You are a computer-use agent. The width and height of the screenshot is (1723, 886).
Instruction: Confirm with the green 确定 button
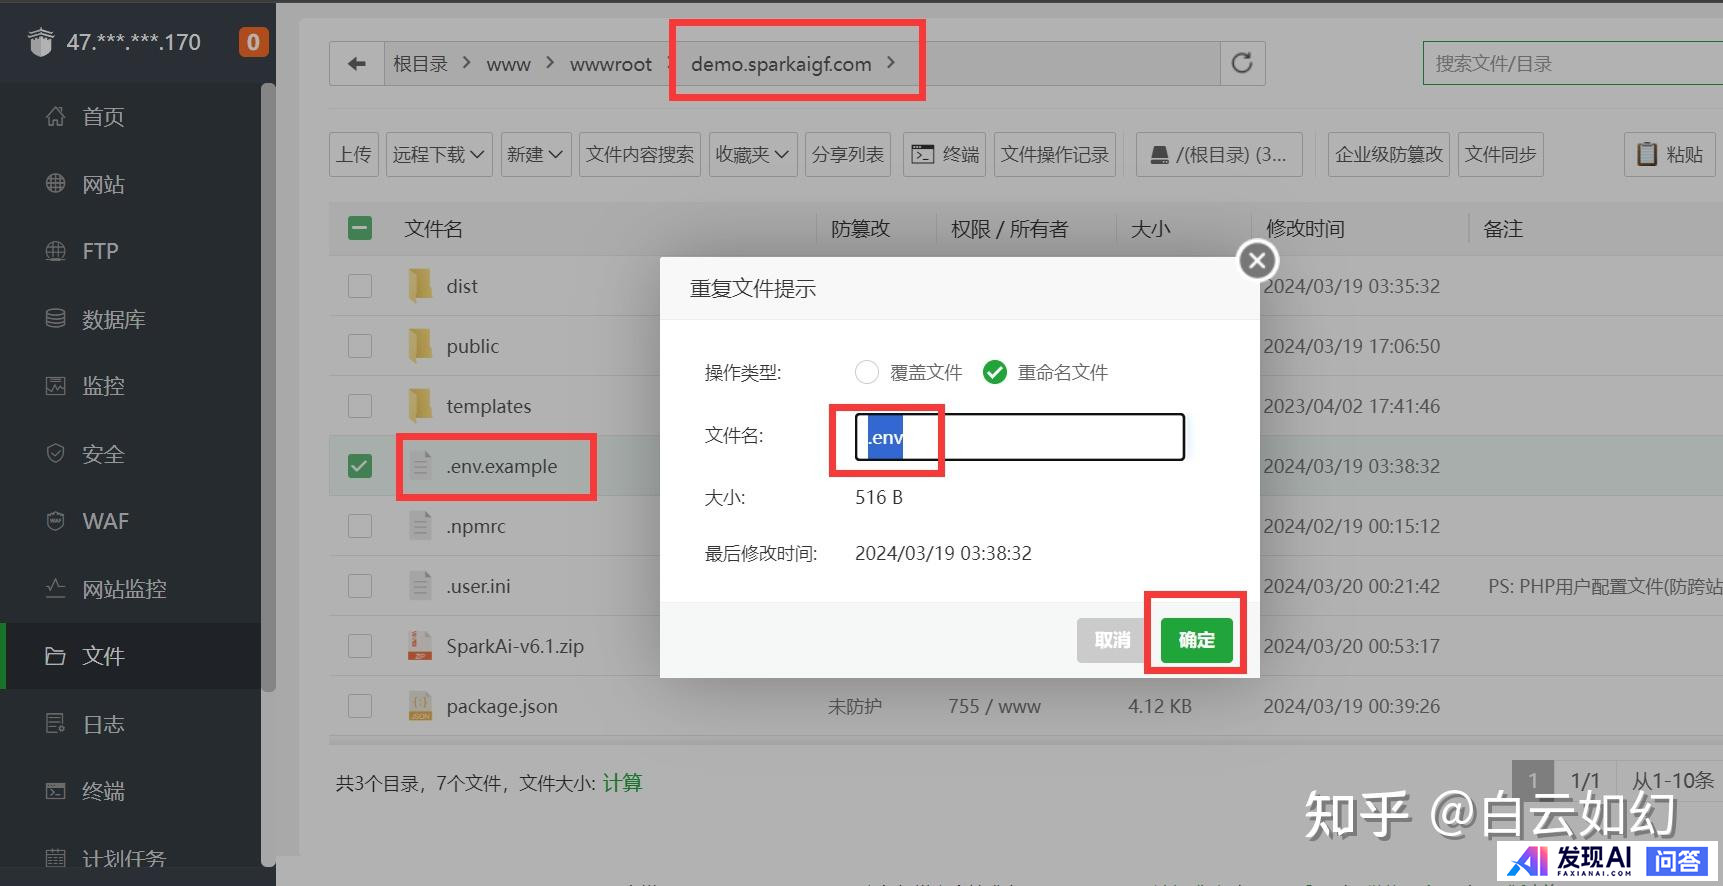[x=1196, y=640]
